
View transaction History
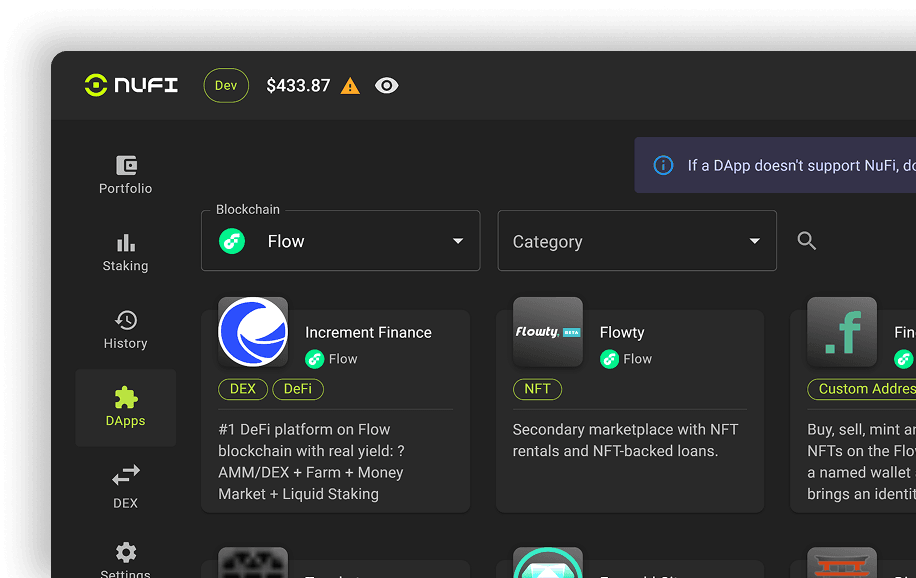[125, 330]
